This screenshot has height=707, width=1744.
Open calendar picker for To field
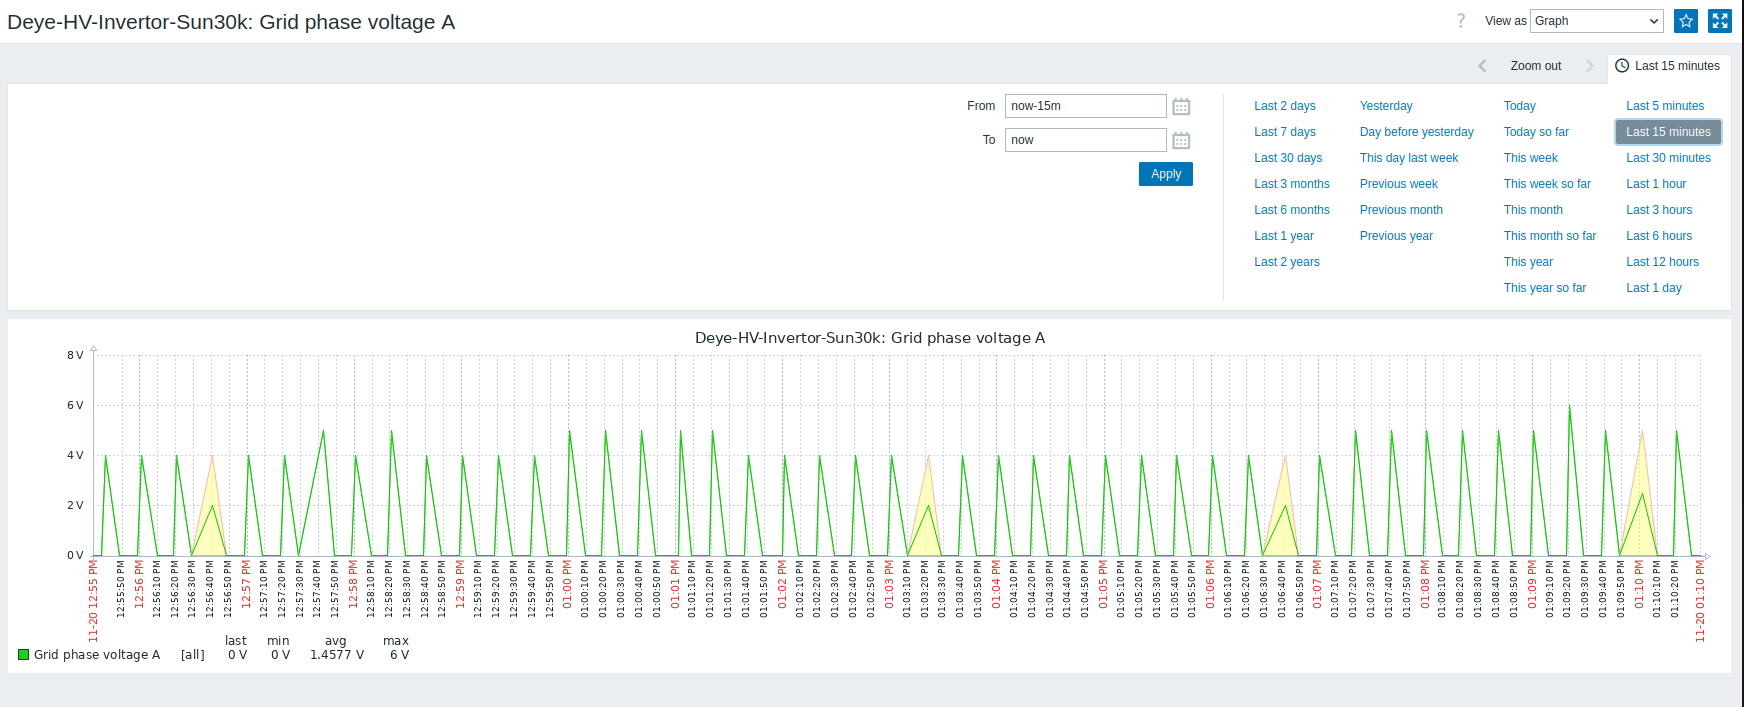coord(1181,141)
